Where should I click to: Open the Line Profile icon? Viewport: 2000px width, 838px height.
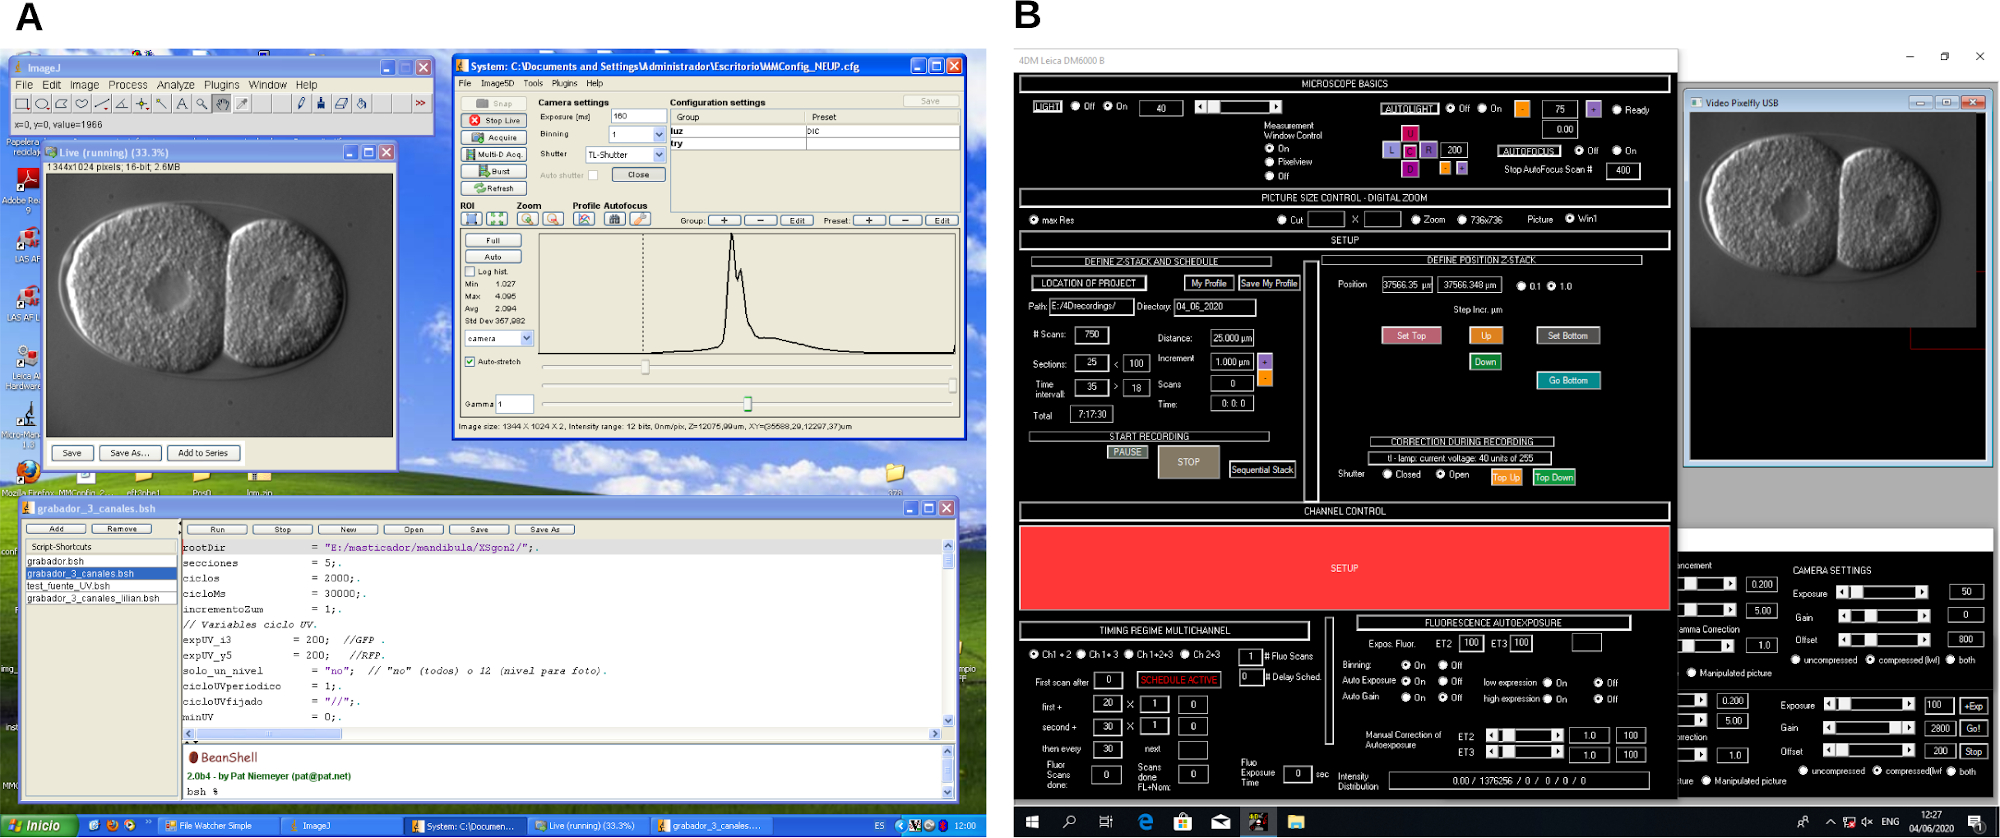point(584,219)
